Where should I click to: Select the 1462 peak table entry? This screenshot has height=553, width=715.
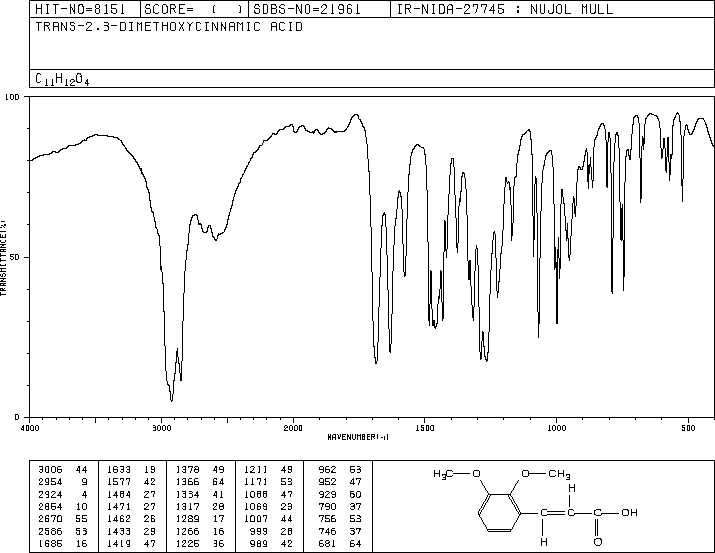click(131, 519)
